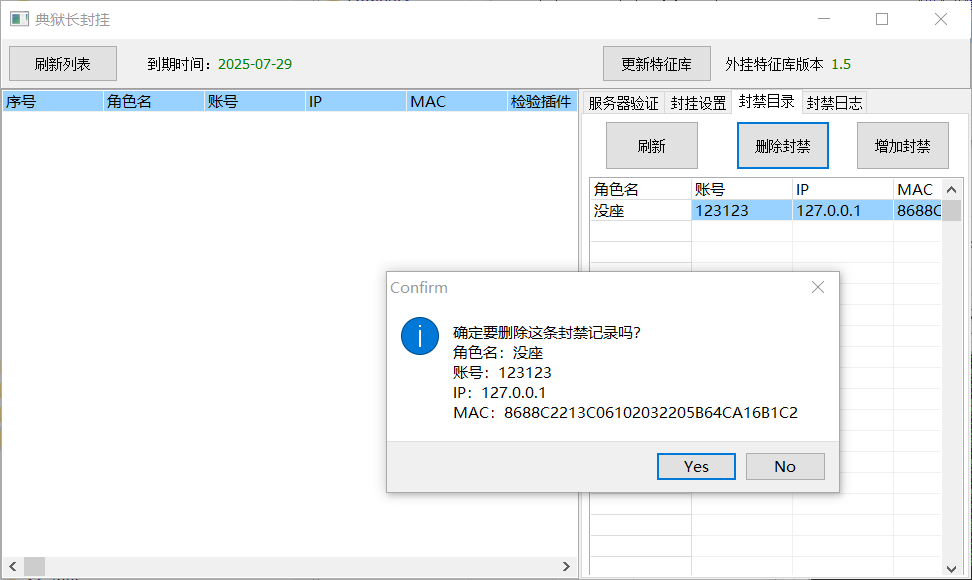Select the 封禁目录 tab
This screenshot has height=580, width=972.
click(x=766, y=101)
